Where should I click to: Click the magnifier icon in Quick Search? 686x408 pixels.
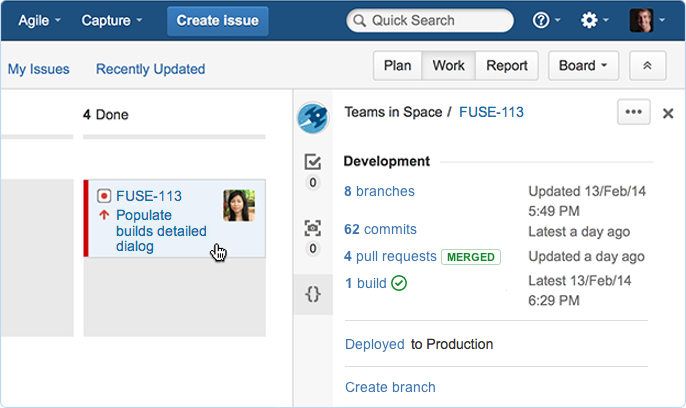tap(359, 21)
